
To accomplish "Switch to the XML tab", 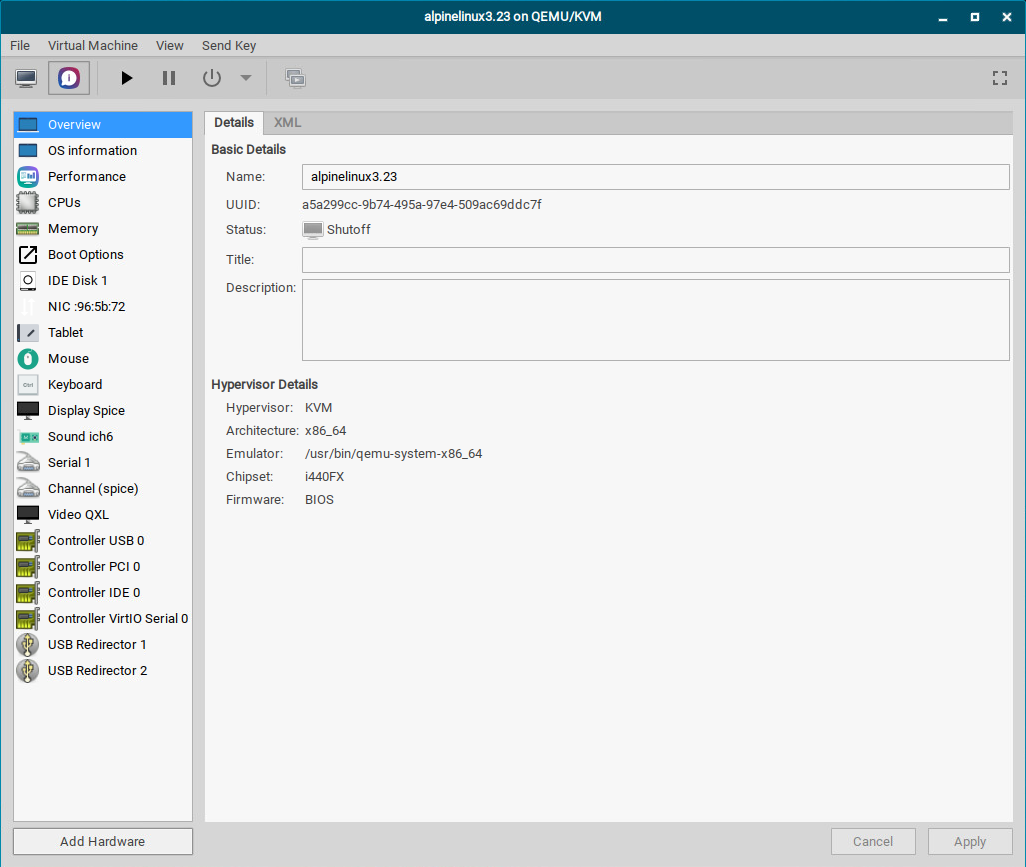I will [x=287, y=122].
